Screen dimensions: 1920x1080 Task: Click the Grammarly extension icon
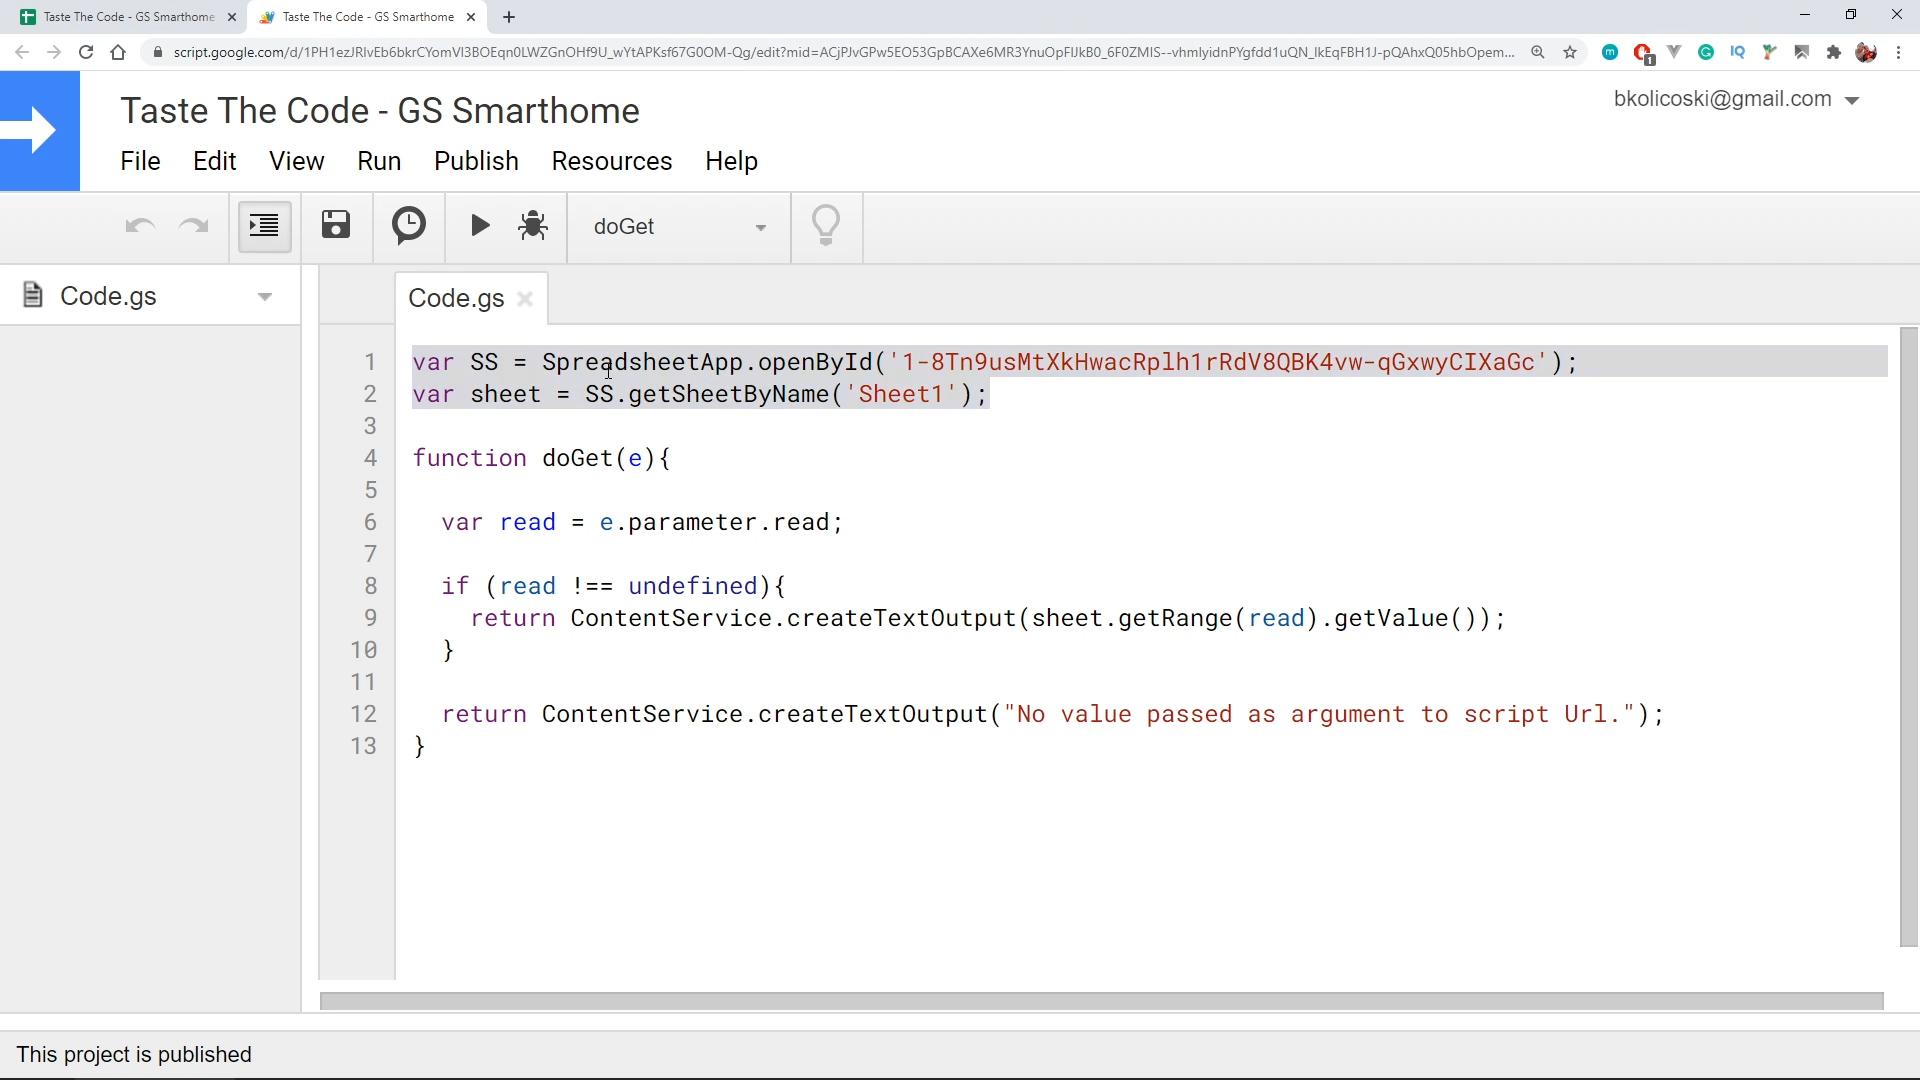[x=1706, y=52]
